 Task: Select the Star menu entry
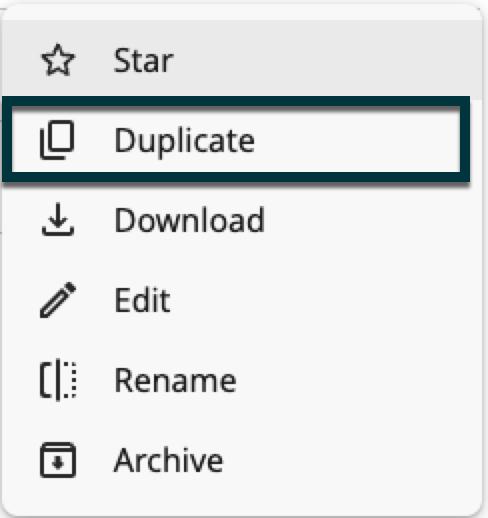coord(242,60)
